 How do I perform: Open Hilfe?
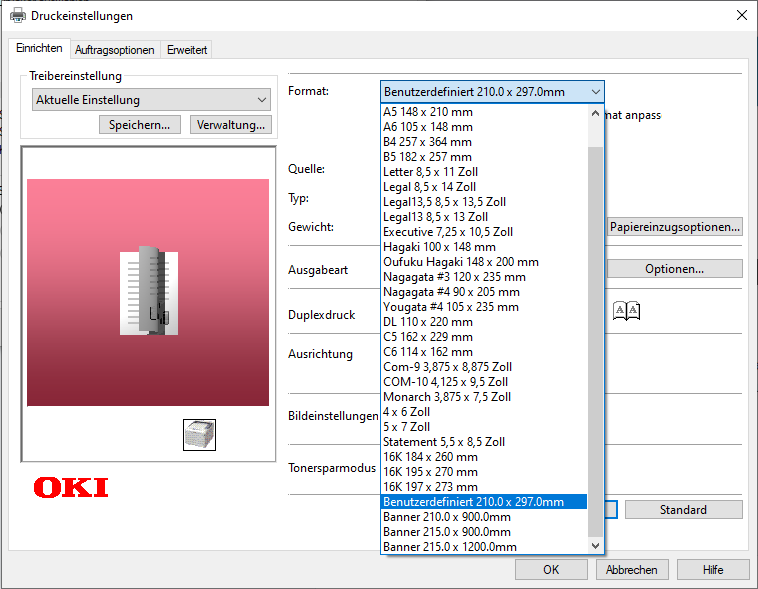[x=713, y=570]
